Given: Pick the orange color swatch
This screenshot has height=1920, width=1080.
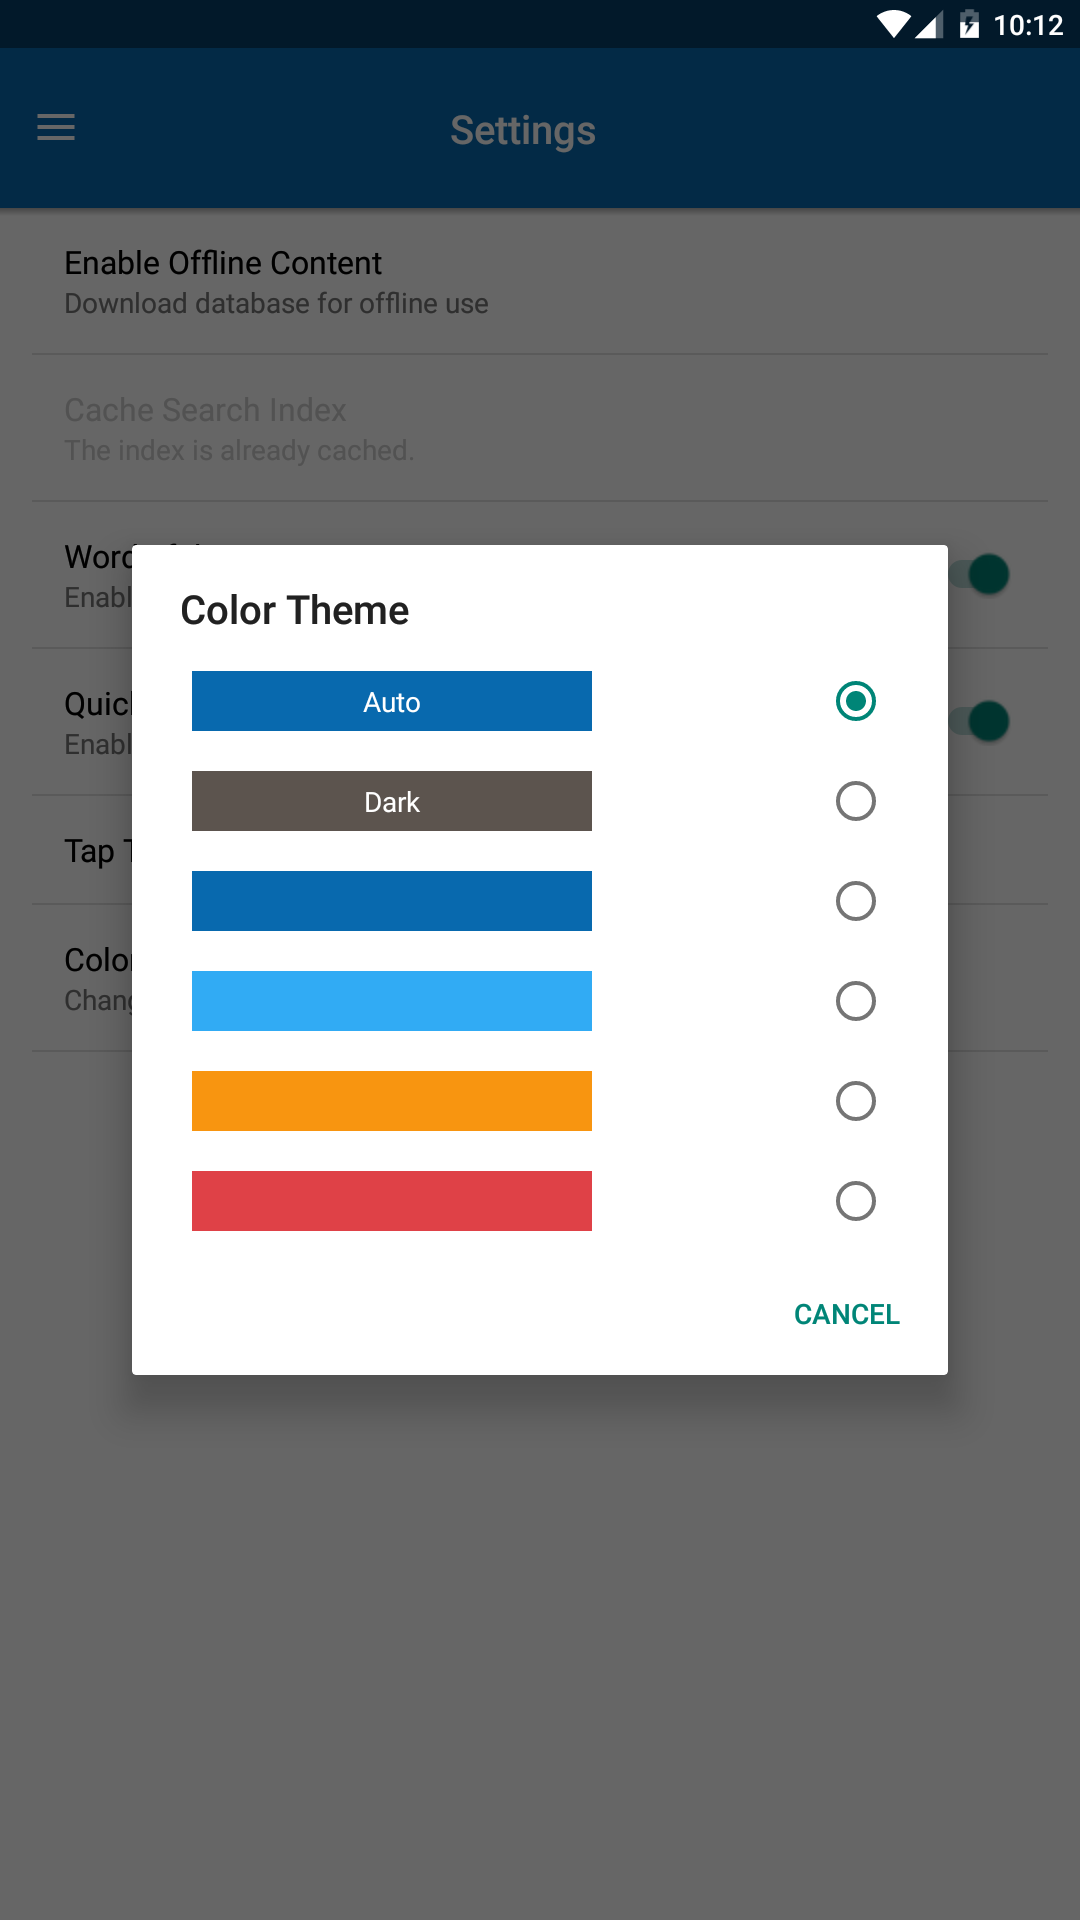Looking at the screenshot, I should (392, 1101).
